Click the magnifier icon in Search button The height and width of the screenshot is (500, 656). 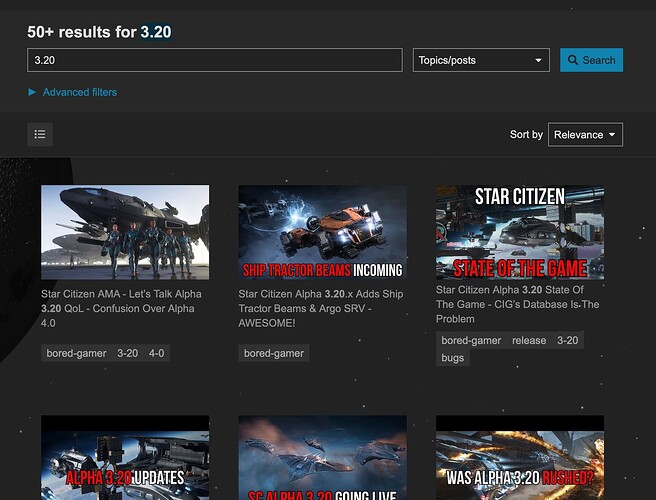click(x=573, y=60)
